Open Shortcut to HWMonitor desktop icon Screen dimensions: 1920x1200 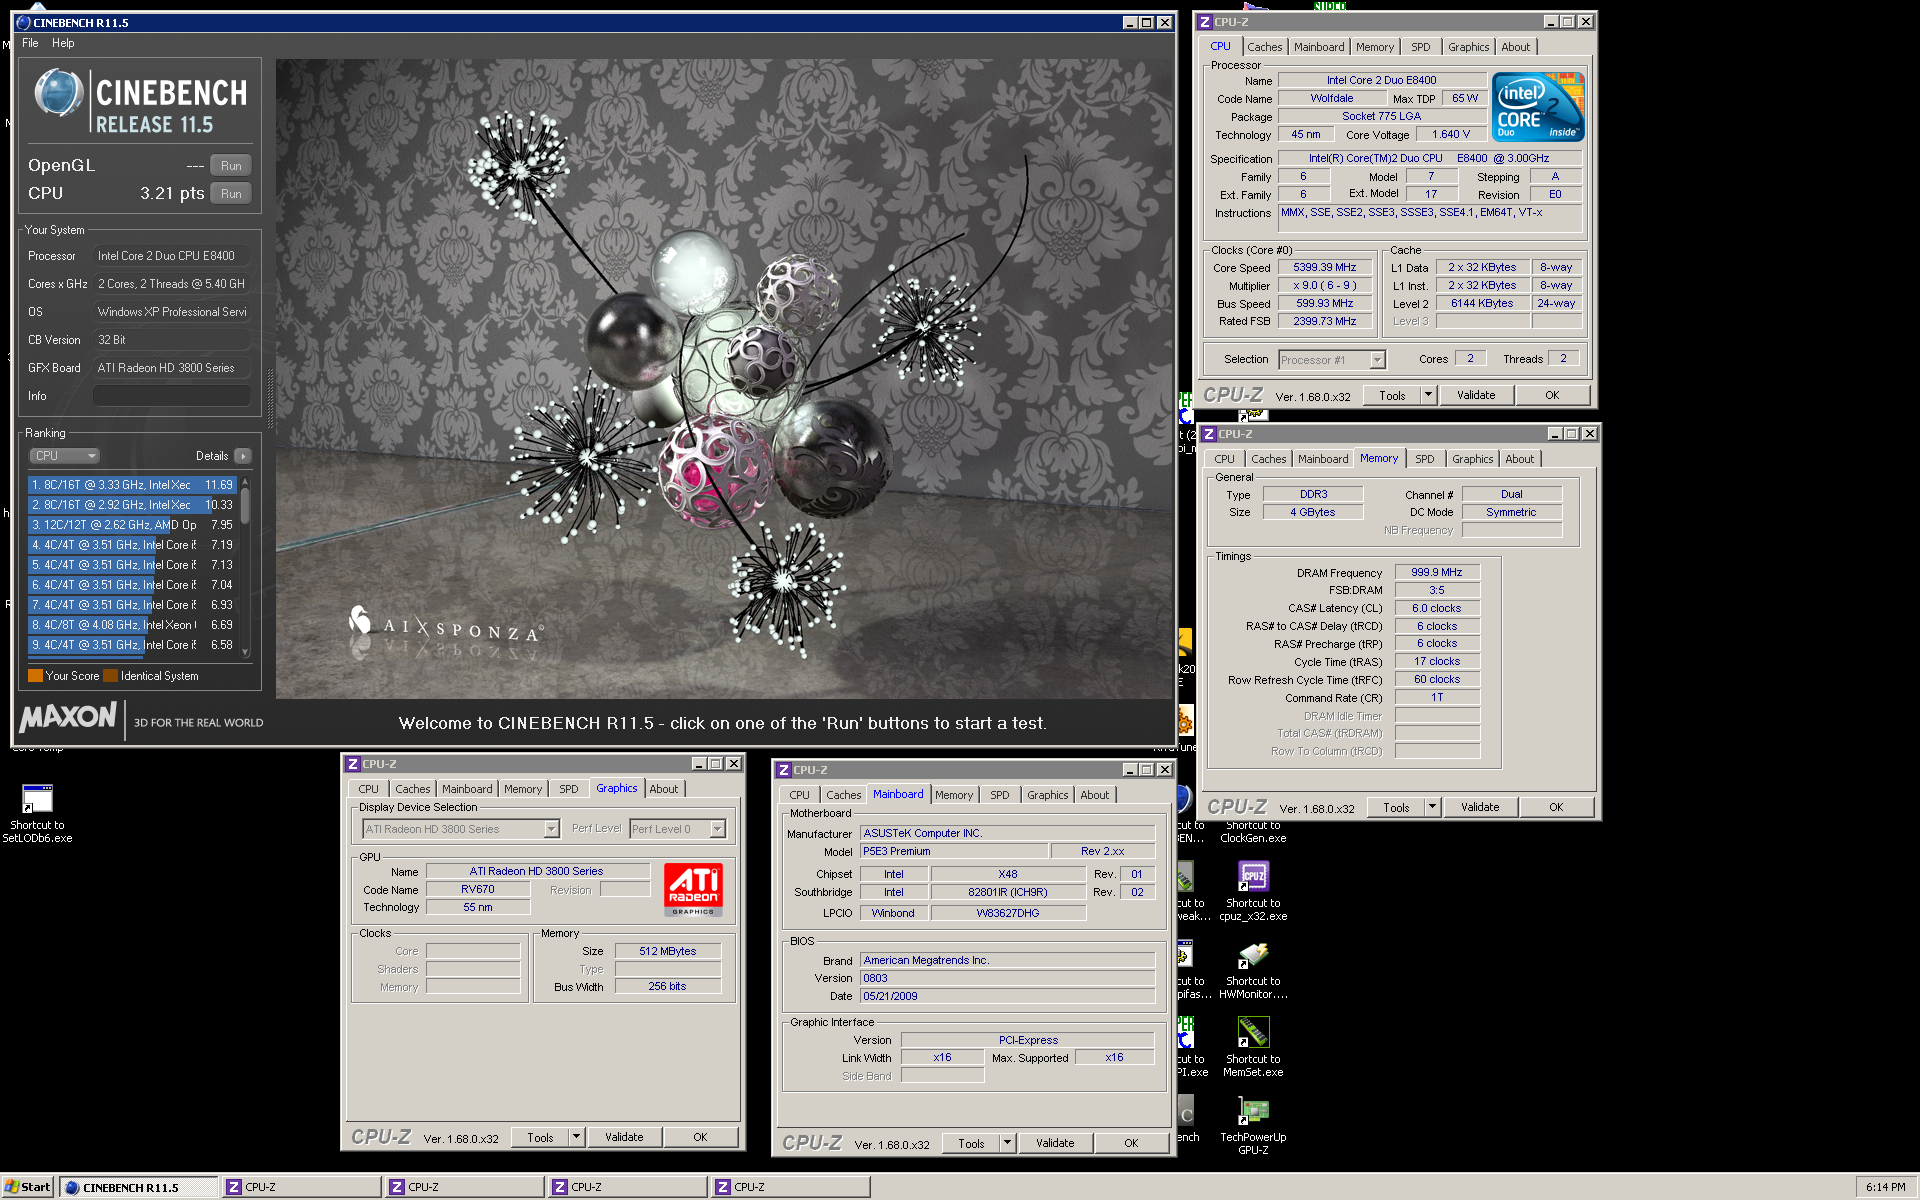(x=1253, y=969)
